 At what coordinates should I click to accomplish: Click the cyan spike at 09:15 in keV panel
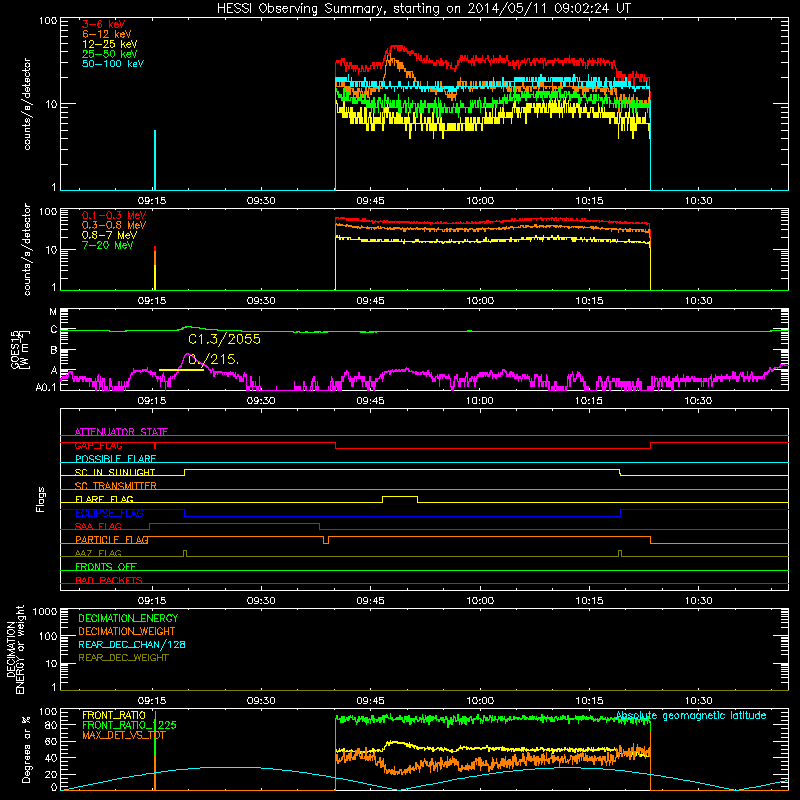click(x=155, y=160)
